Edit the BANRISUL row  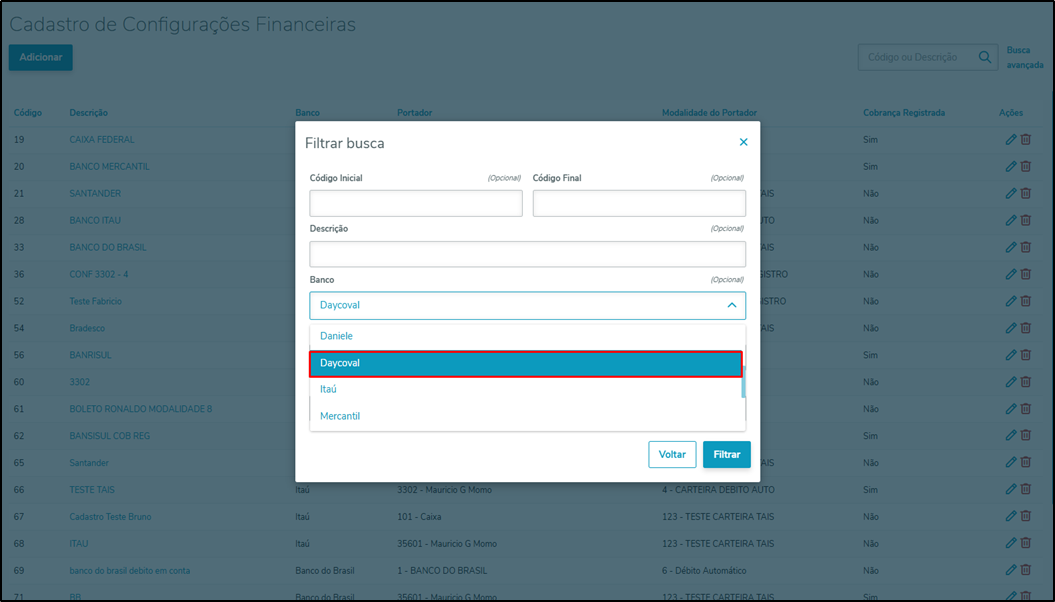[1011, 354]
